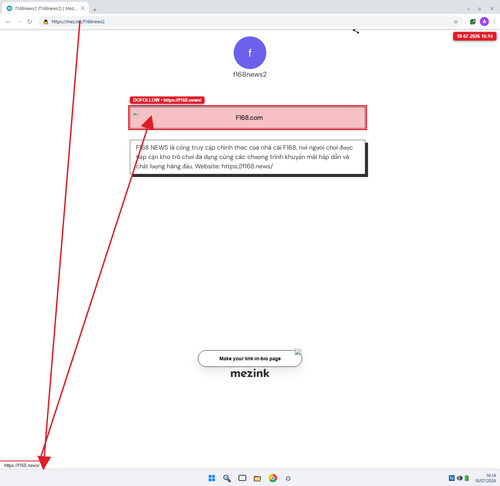The image size is (500, 486).
Task: Select the f168news2 browser tab
Action: coord(45,8)
